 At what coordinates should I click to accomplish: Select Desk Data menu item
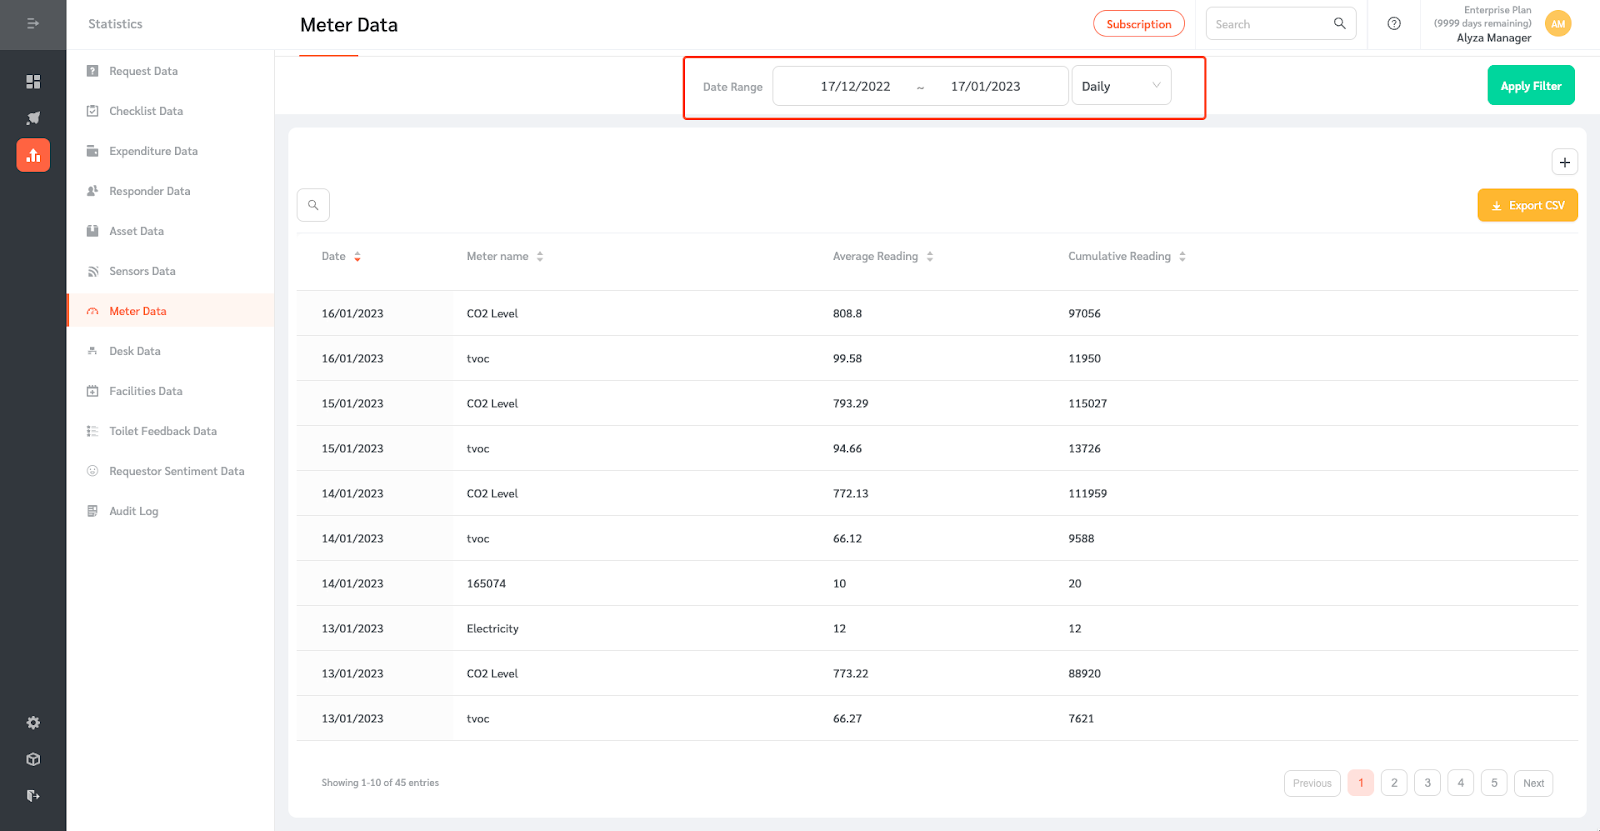[134, 351]
